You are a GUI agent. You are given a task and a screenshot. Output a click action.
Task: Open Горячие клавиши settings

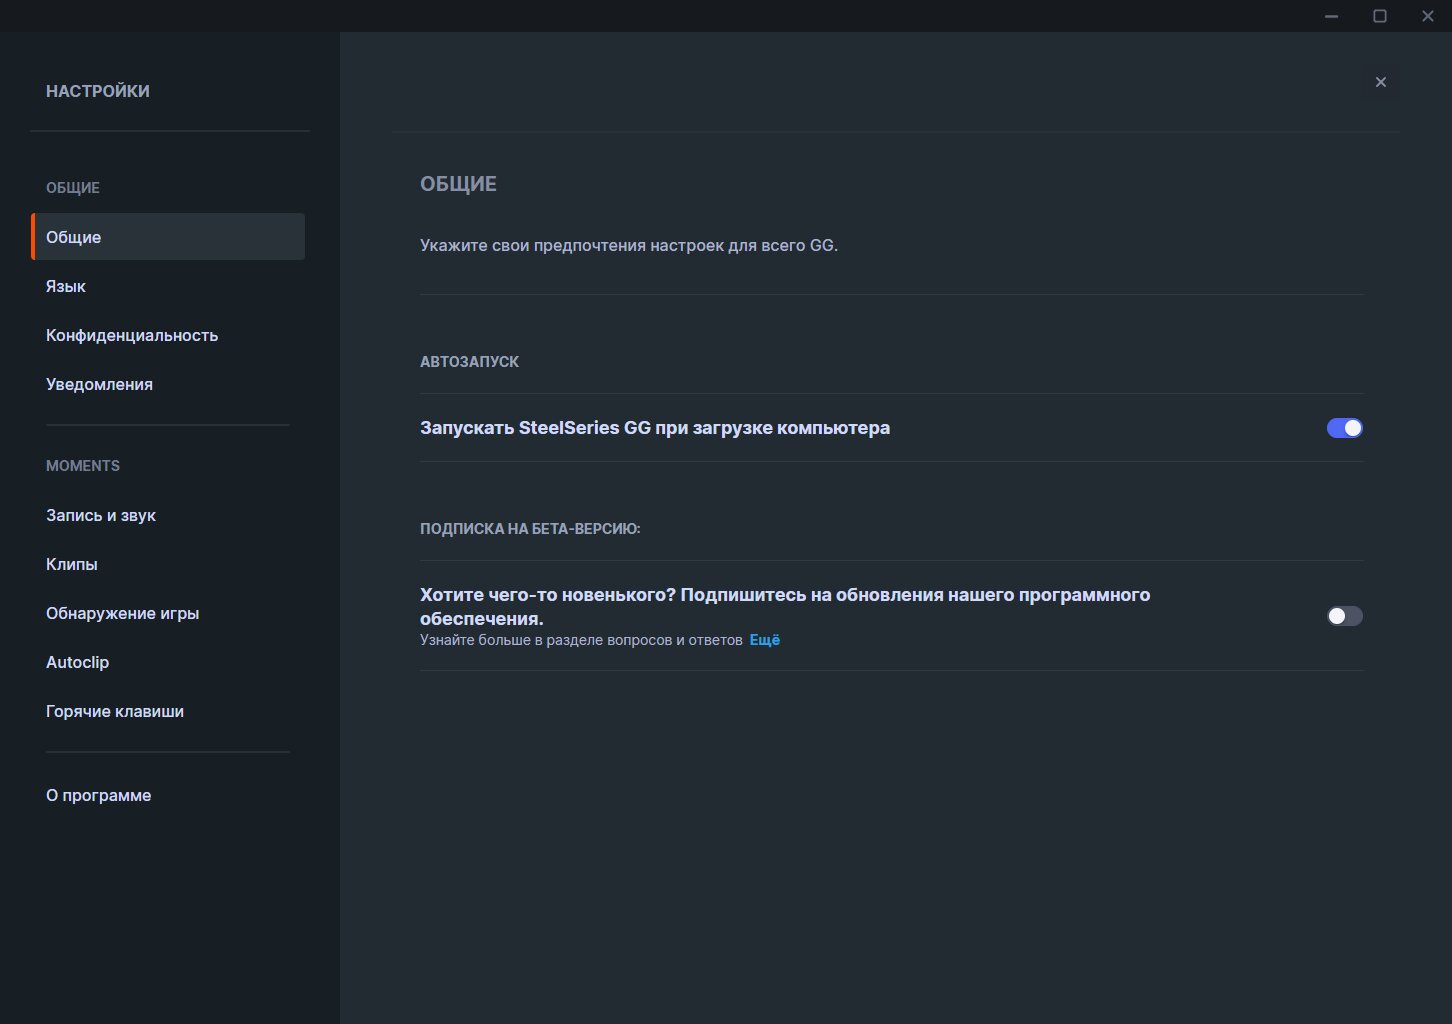pos(115,711)
